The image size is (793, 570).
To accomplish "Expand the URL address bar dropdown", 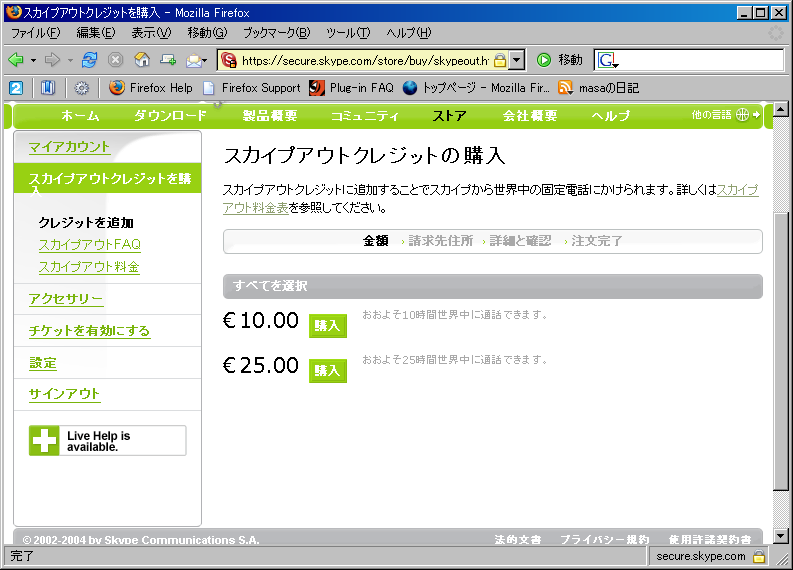I will coord(516,60).
